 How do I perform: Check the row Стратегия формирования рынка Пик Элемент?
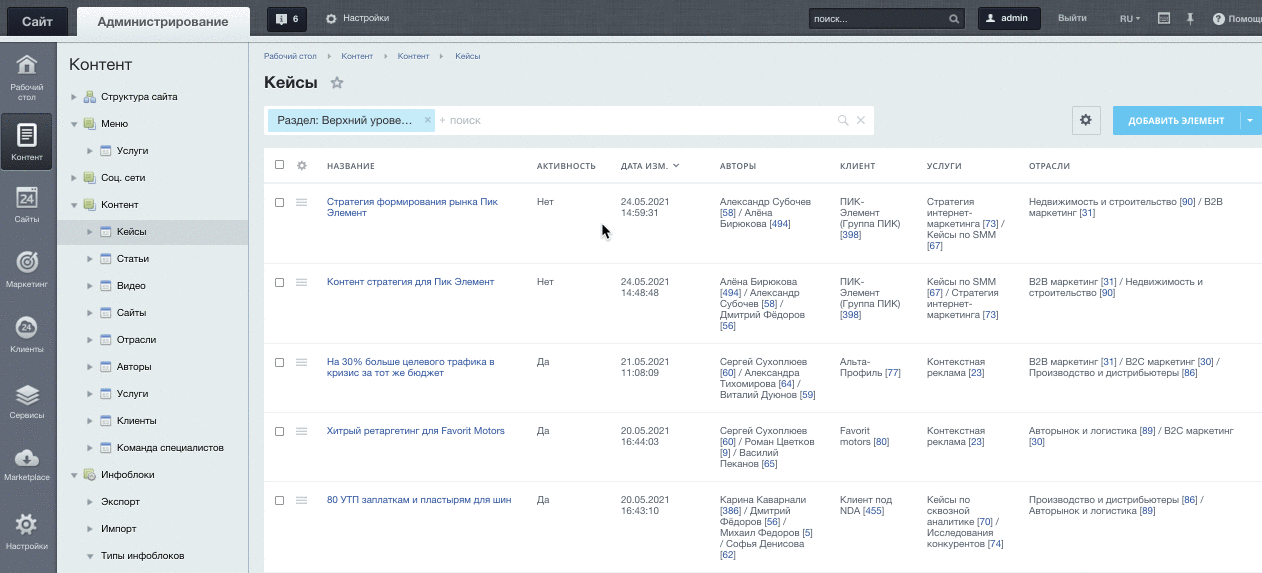[x=280, y=202]
